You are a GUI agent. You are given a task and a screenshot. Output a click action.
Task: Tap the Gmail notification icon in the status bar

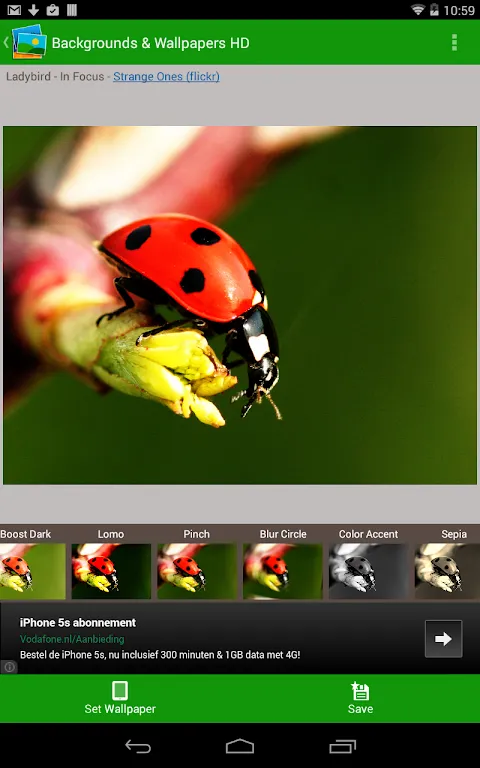click(x=14, y=10)
